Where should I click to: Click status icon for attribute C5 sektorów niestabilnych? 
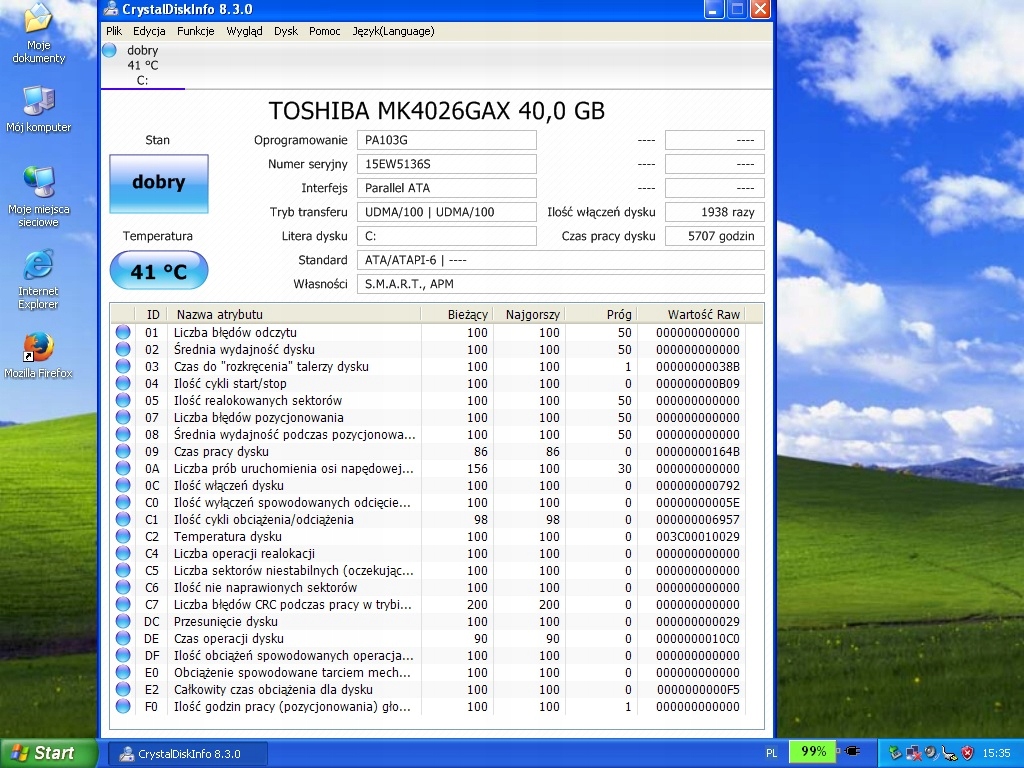click(123, 570)
